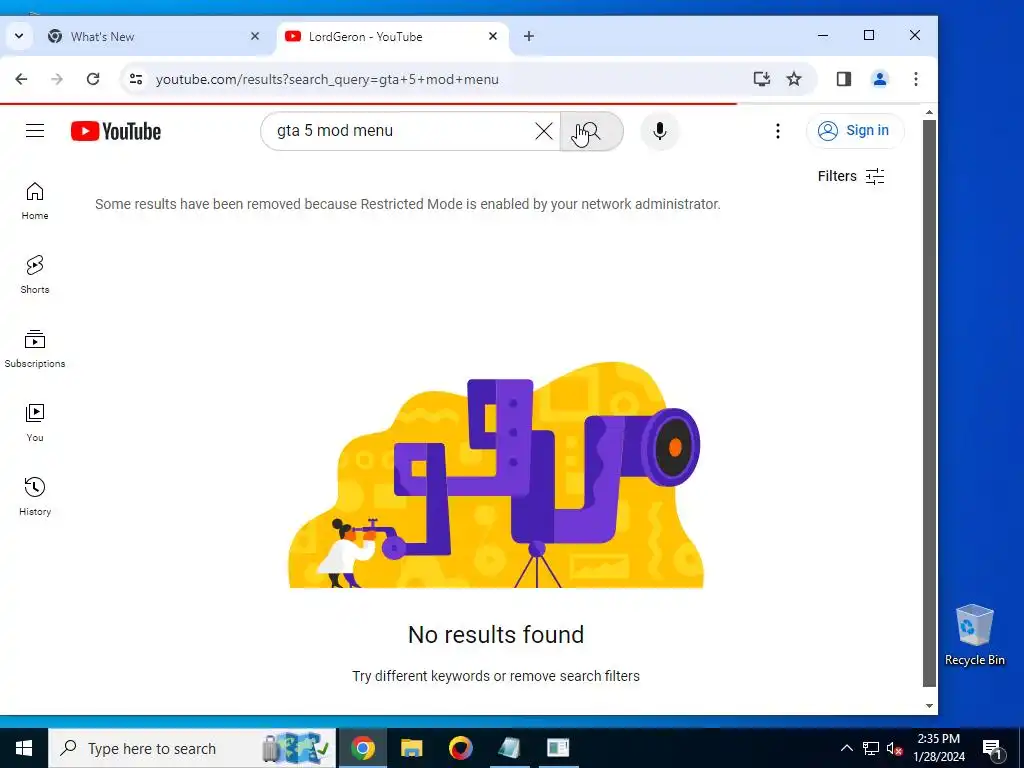Click the Restricted Mode notice text
The width and height of the screenshot is (1024, 768).
pyautogui.click(x=408, y=204)
